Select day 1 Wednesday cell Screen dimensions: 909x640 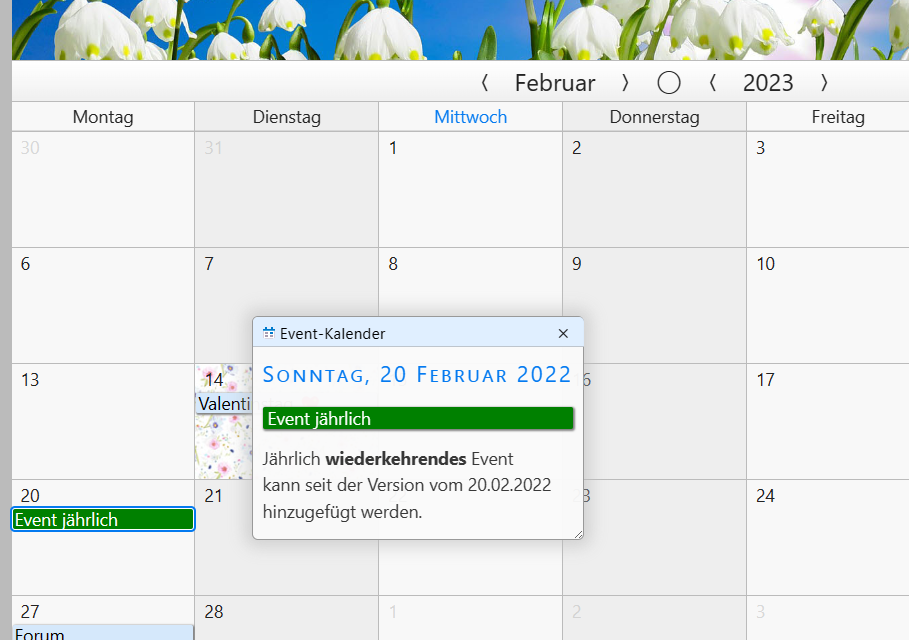click(470, 190)
